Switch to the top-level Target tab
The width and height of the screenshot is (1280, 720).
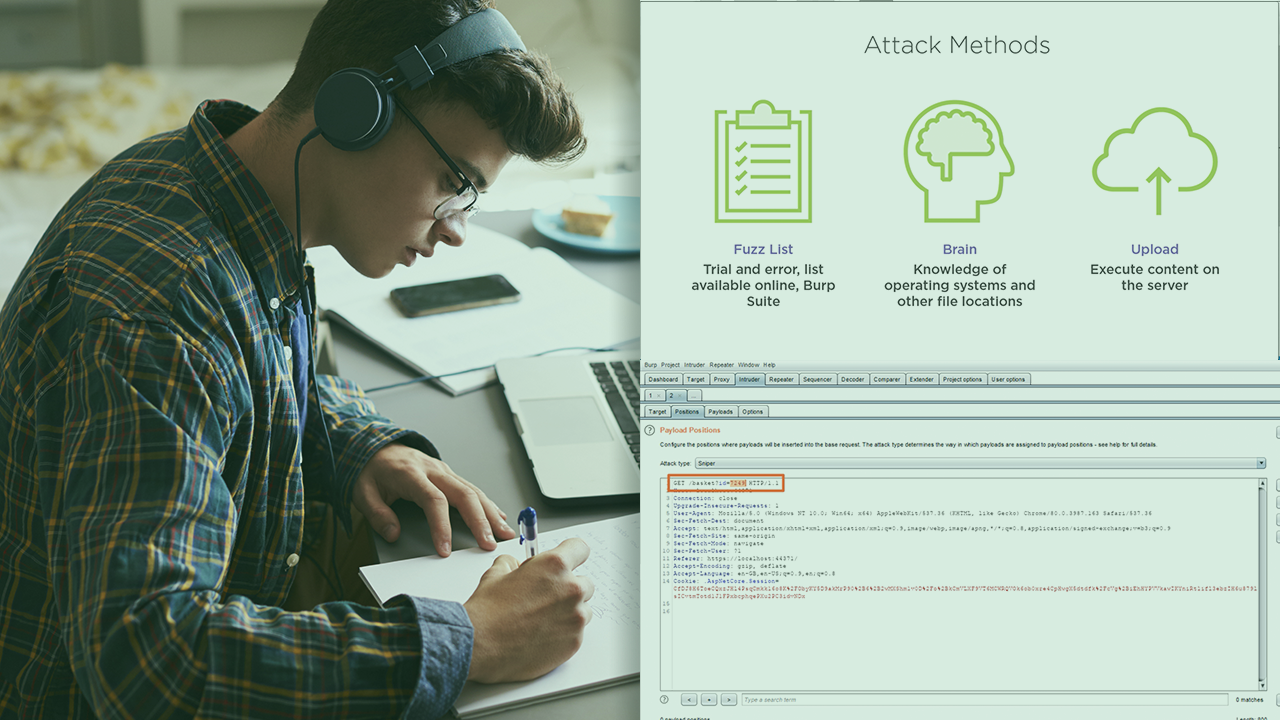coord(695,379)
